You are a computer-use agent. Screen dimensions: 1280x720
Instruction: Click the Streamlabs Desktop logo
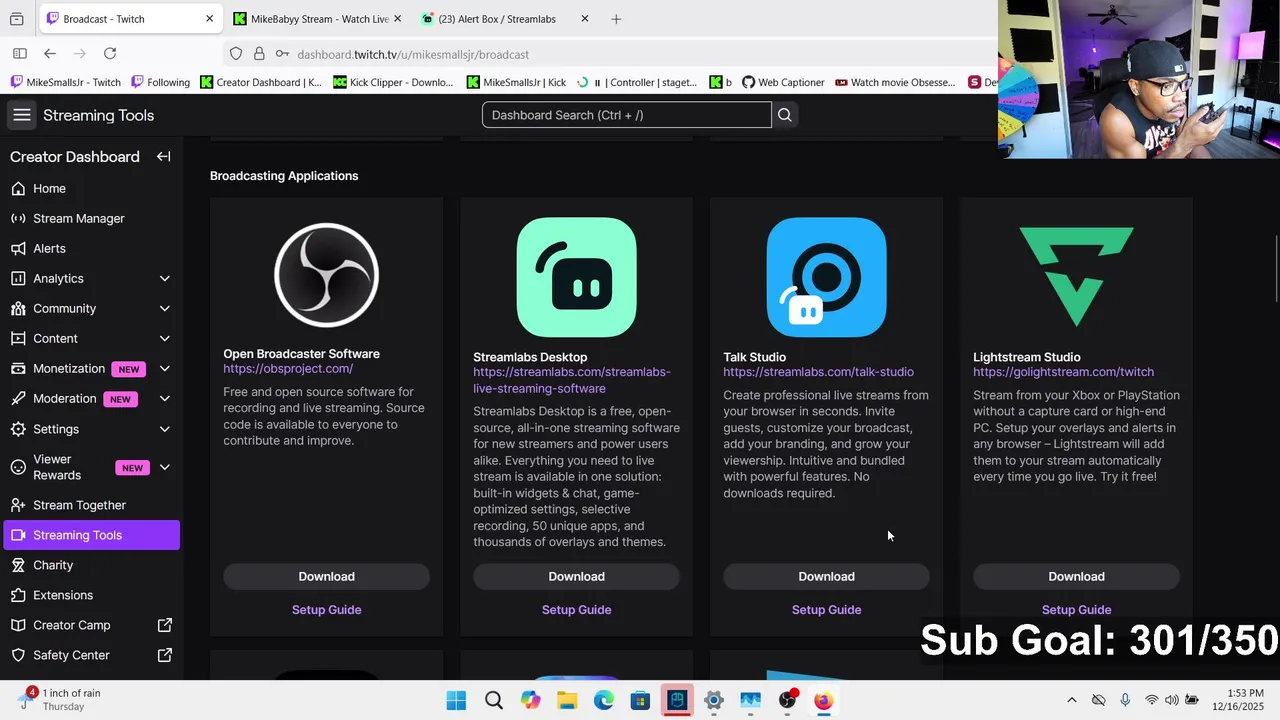(x=576, y=277)
